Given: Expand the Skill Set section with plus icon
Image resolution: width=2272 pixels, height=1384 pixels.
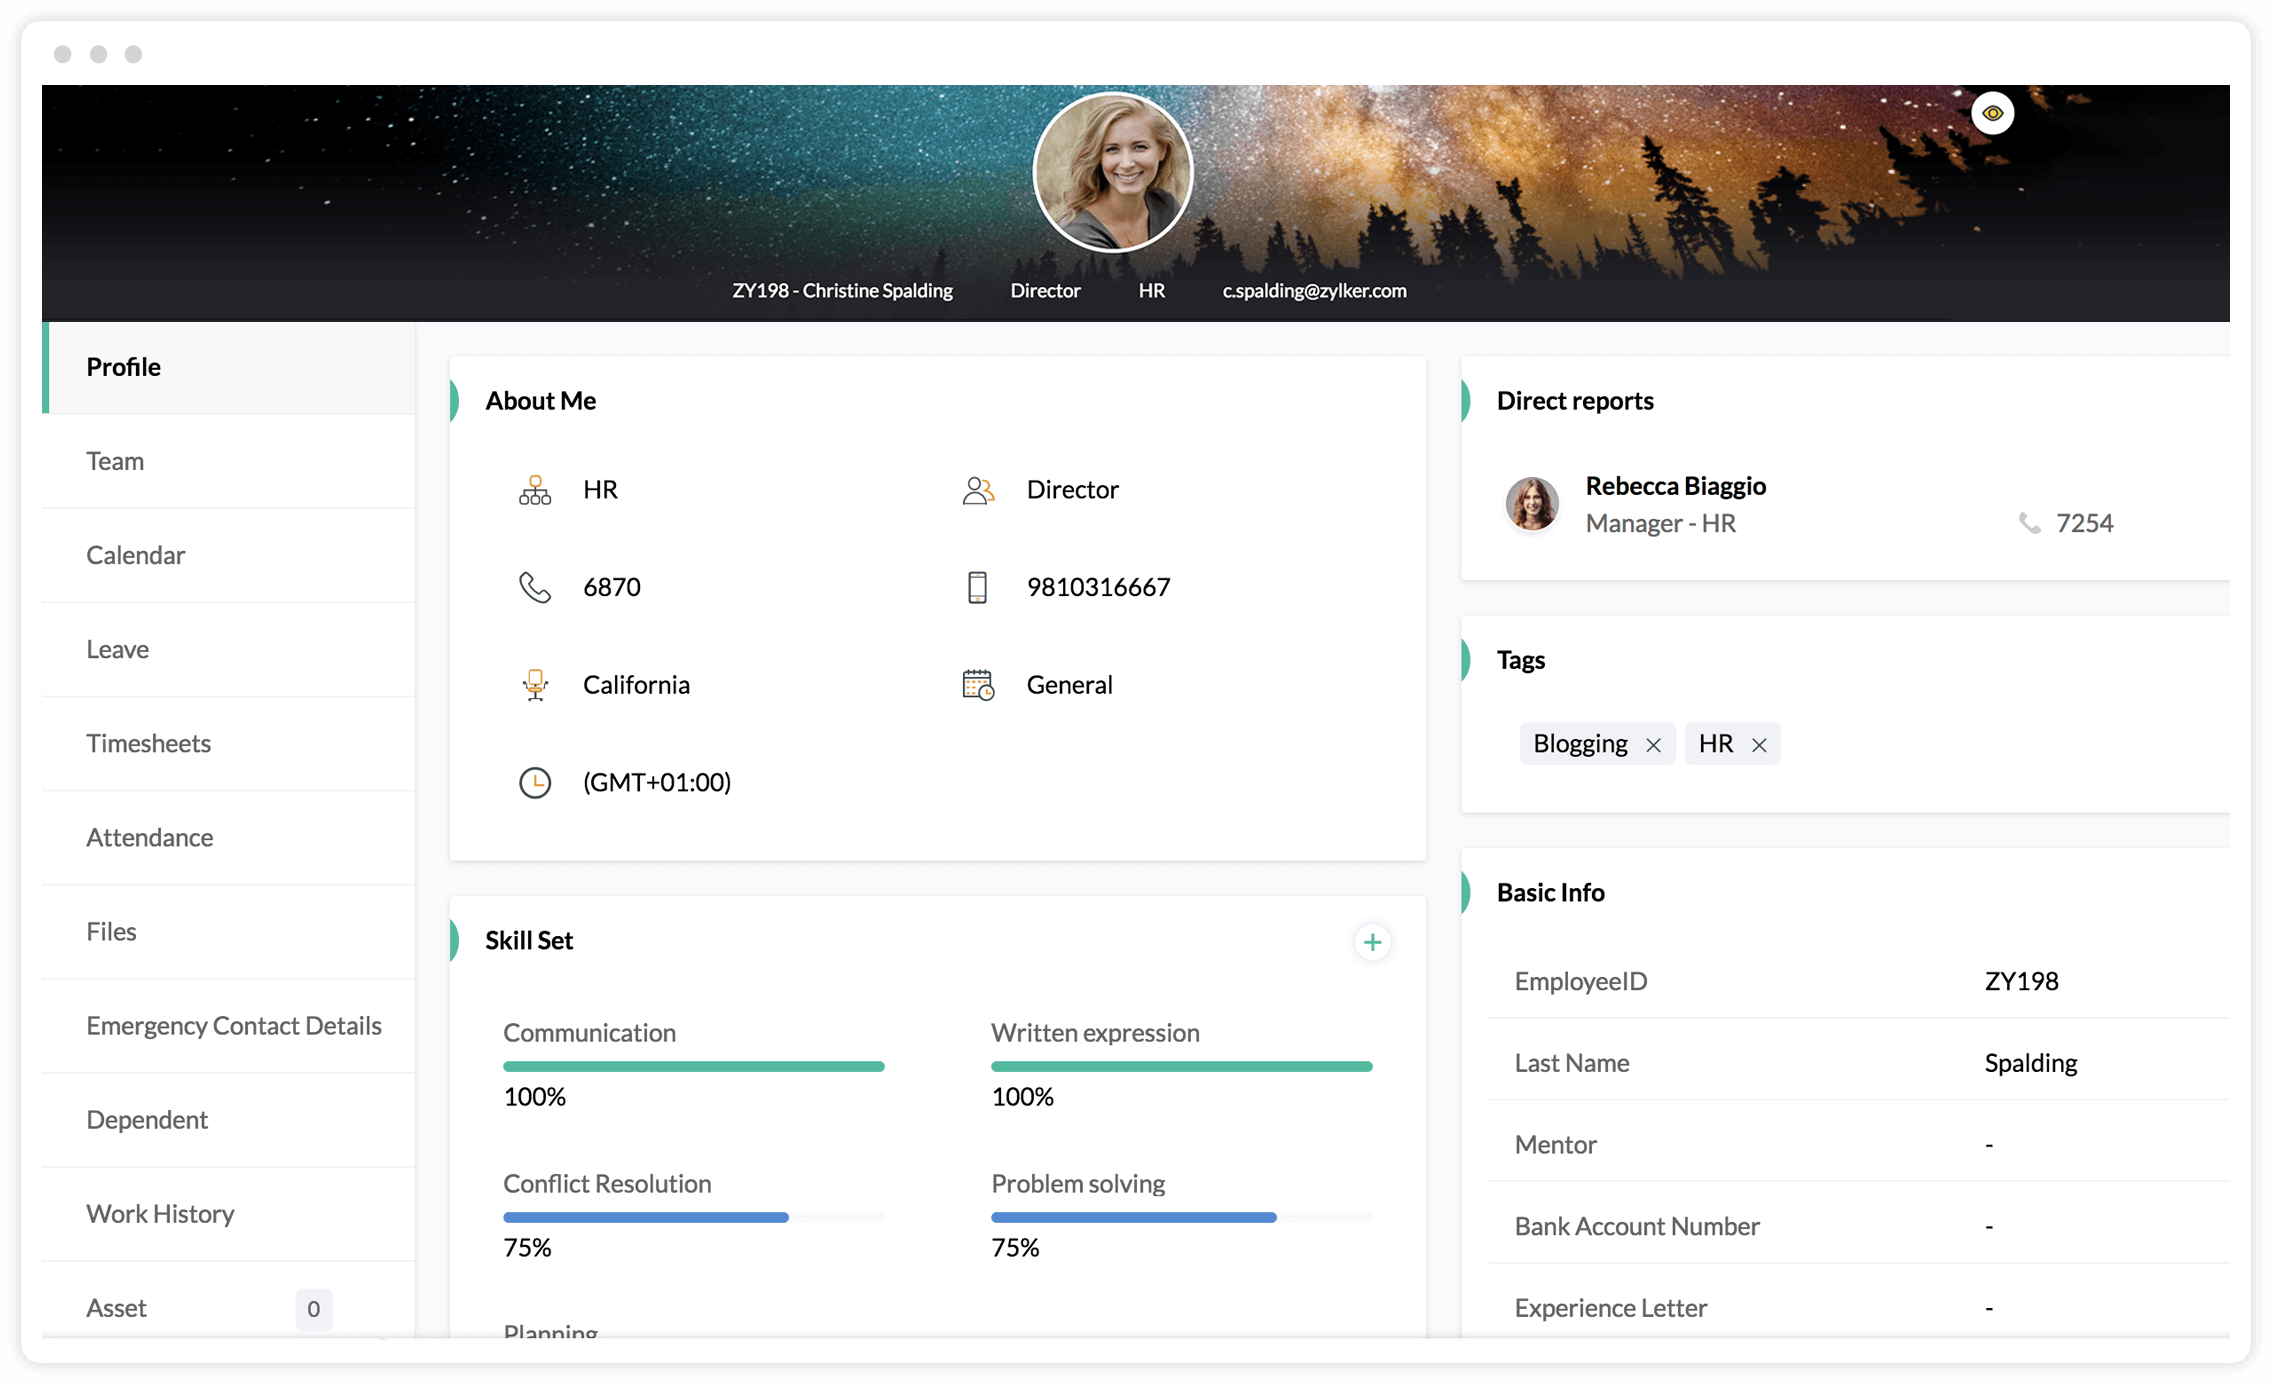Looking at the screenshot, I should click(1371, 941).
